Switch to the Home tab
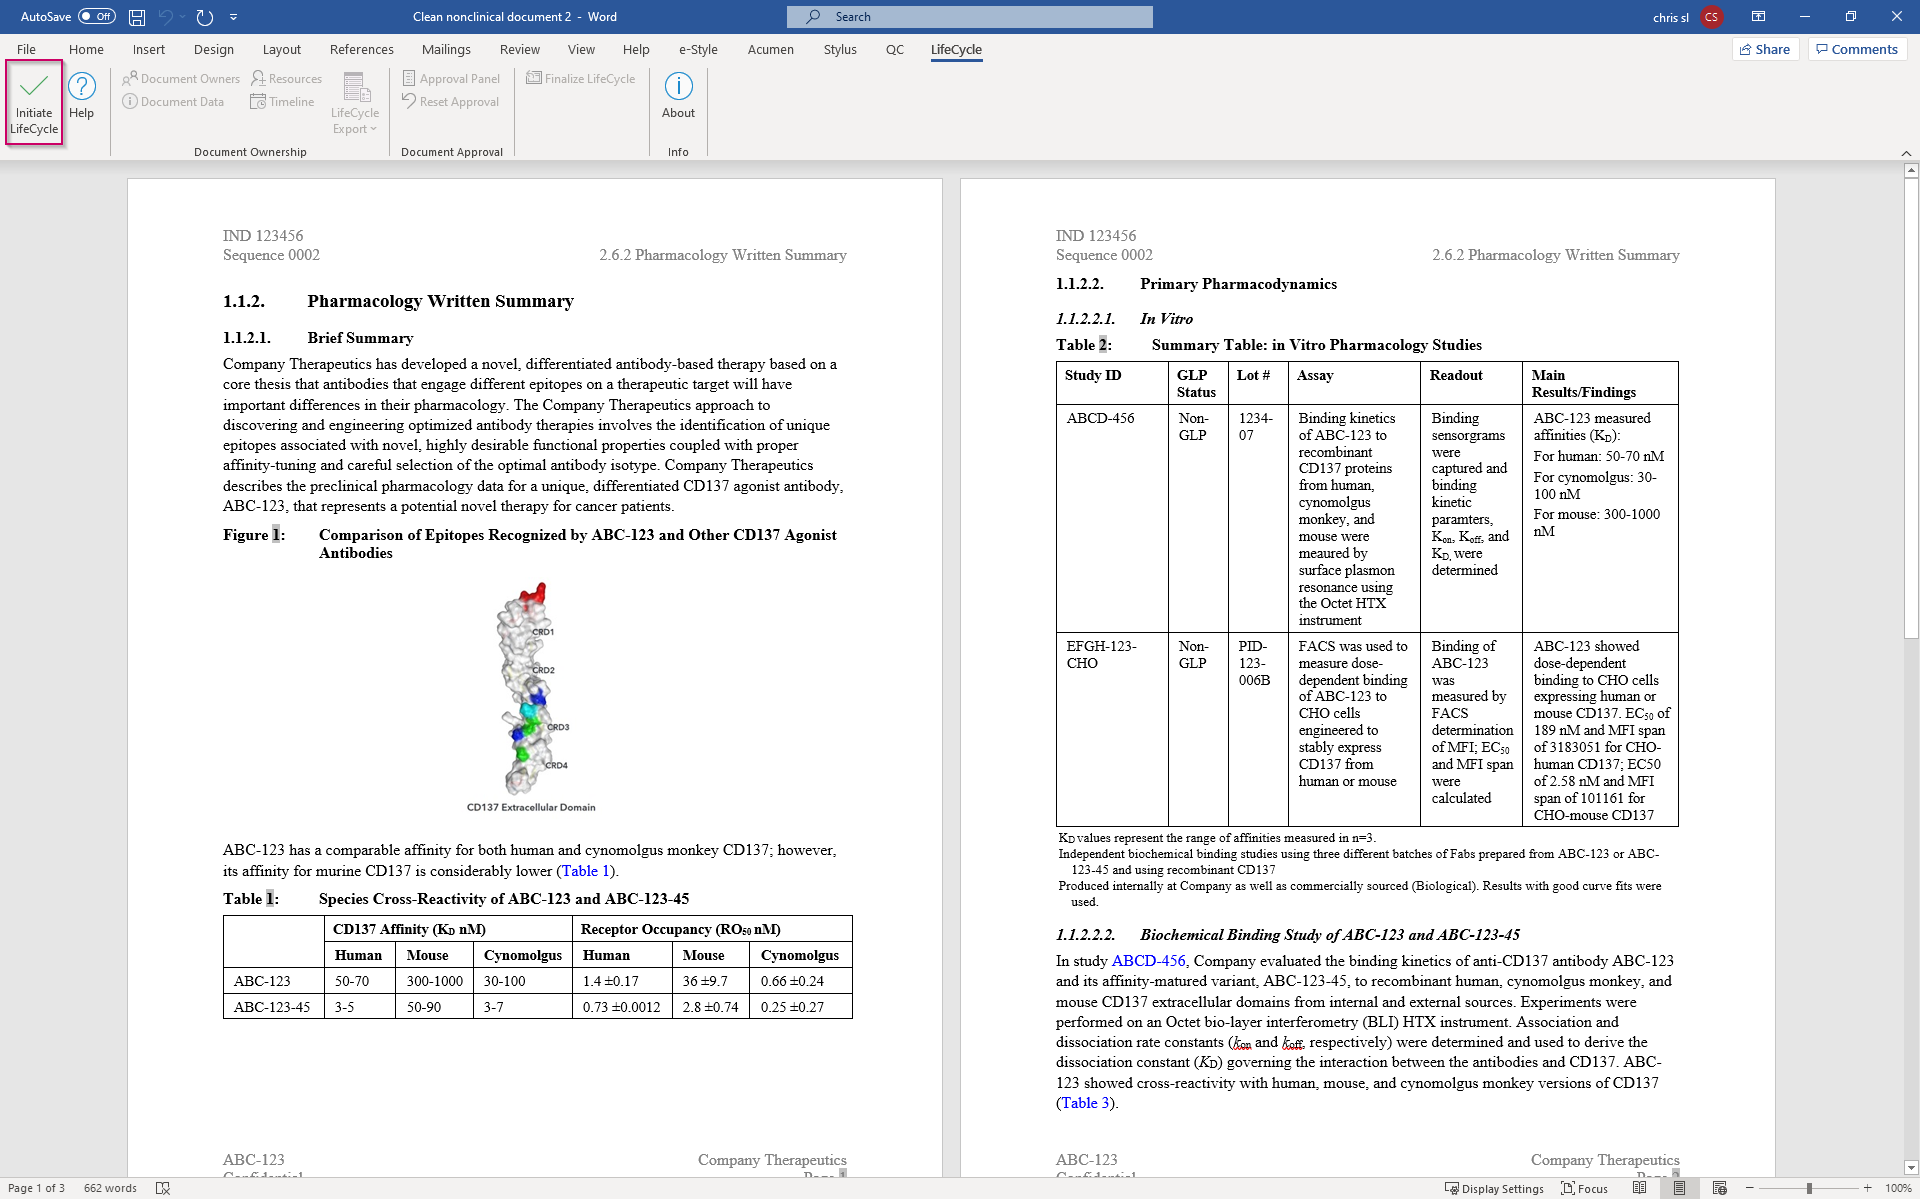The height and width of the screenshot is (1200, 1920). click(86, 50)
